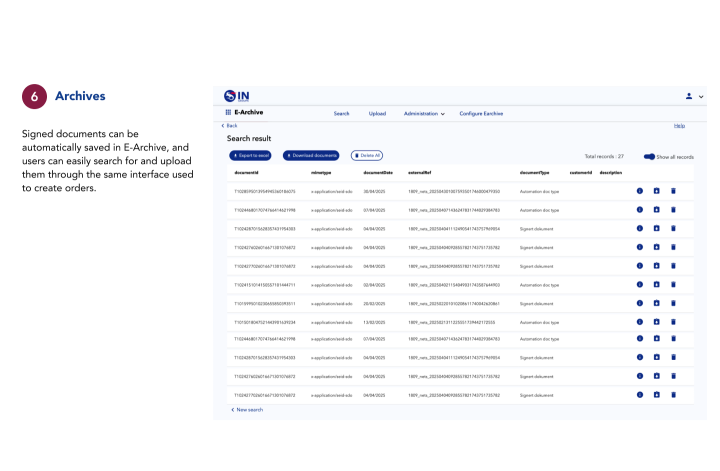Screen dimensions: 720x471
Task: Toggle the Show all records switch
Action: point(649,157)
